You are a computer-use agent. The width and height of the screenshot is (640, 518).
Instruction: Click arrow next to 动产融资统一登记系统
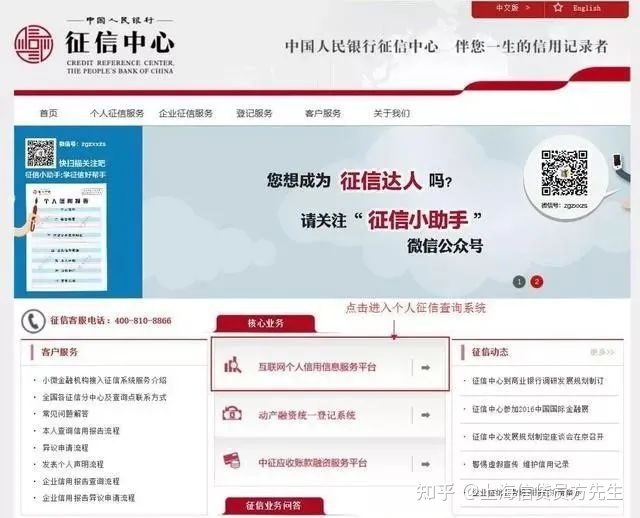click(x=425, y=415)
